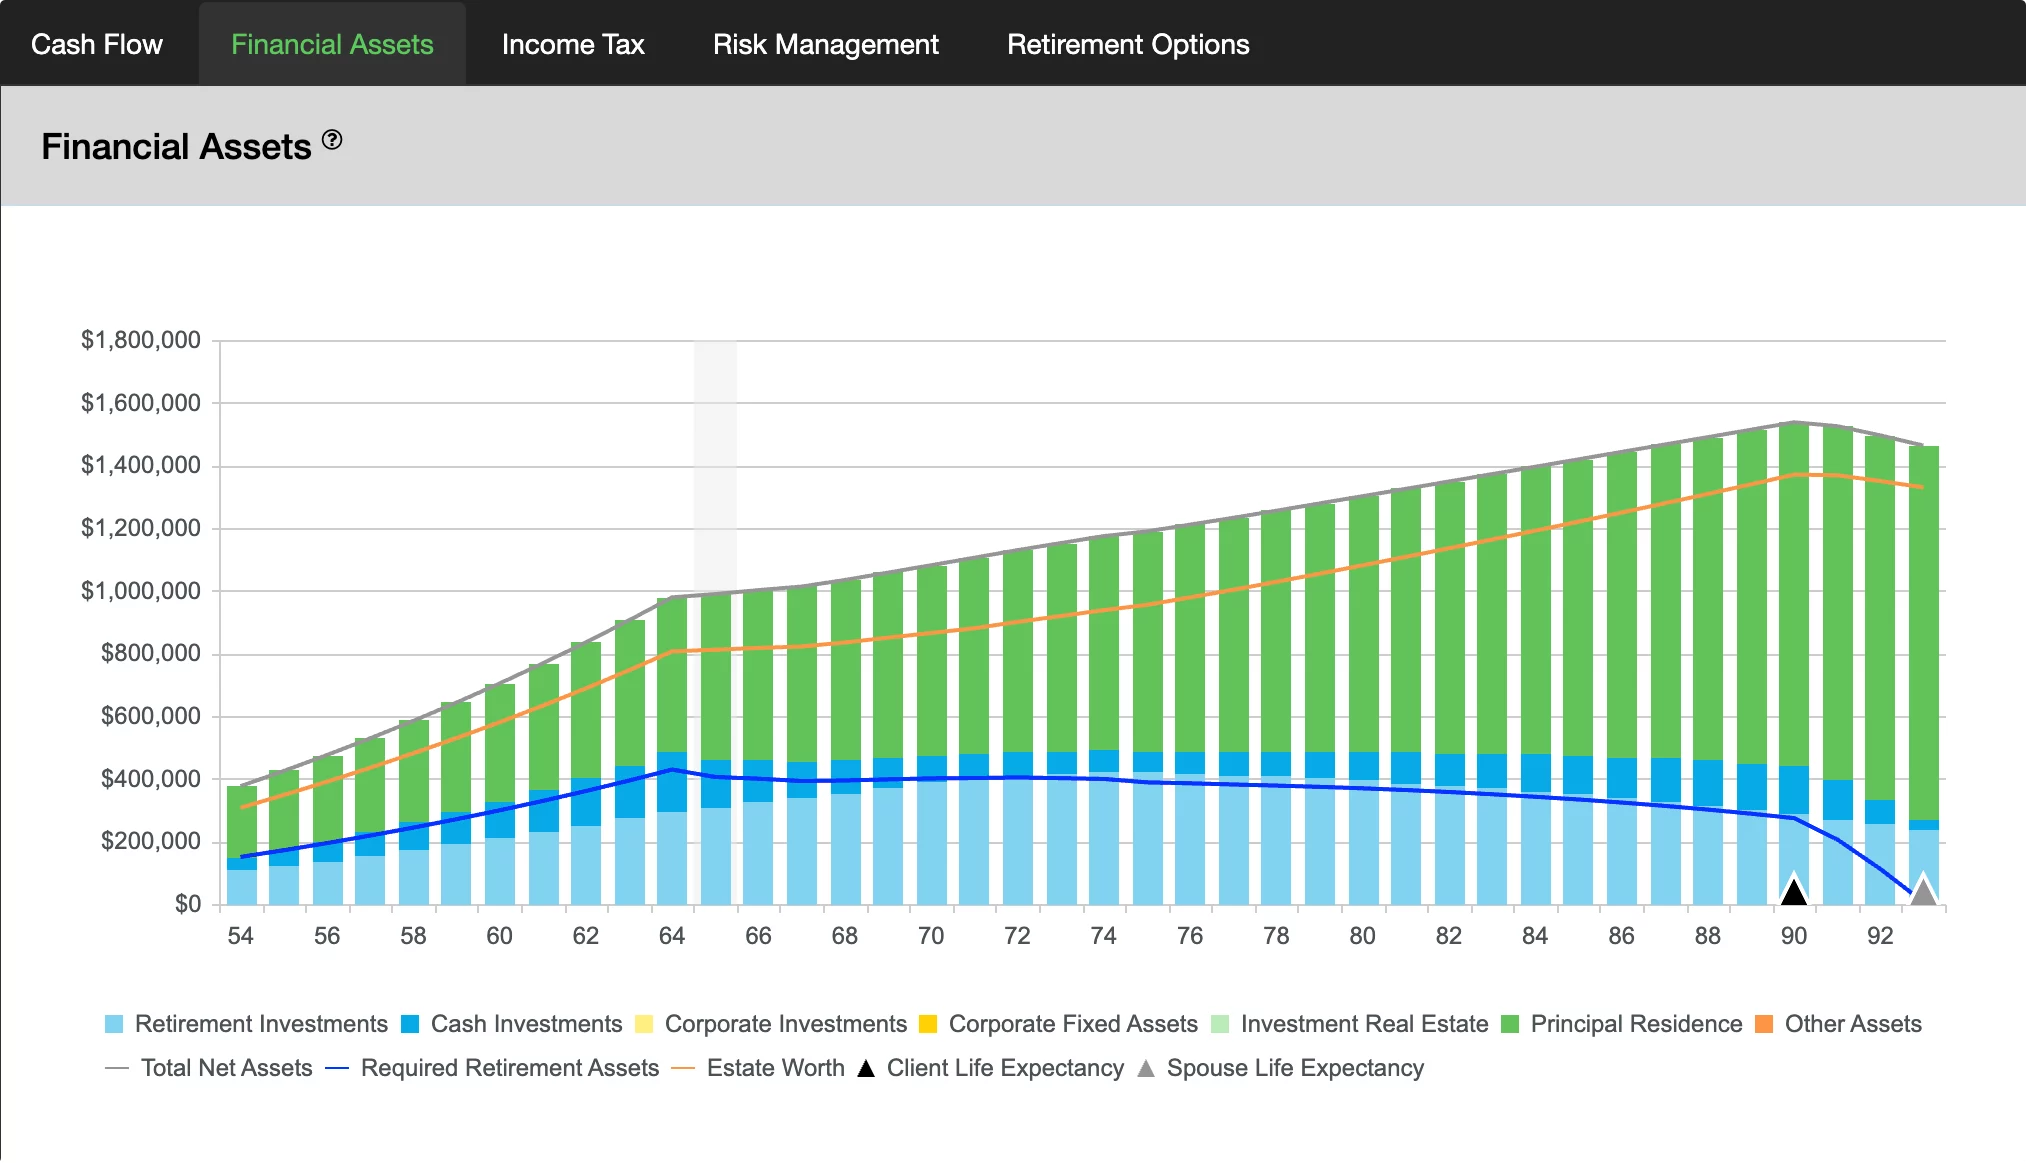Toggle Estate Worth line legend entry

[x=683, y=1069]
